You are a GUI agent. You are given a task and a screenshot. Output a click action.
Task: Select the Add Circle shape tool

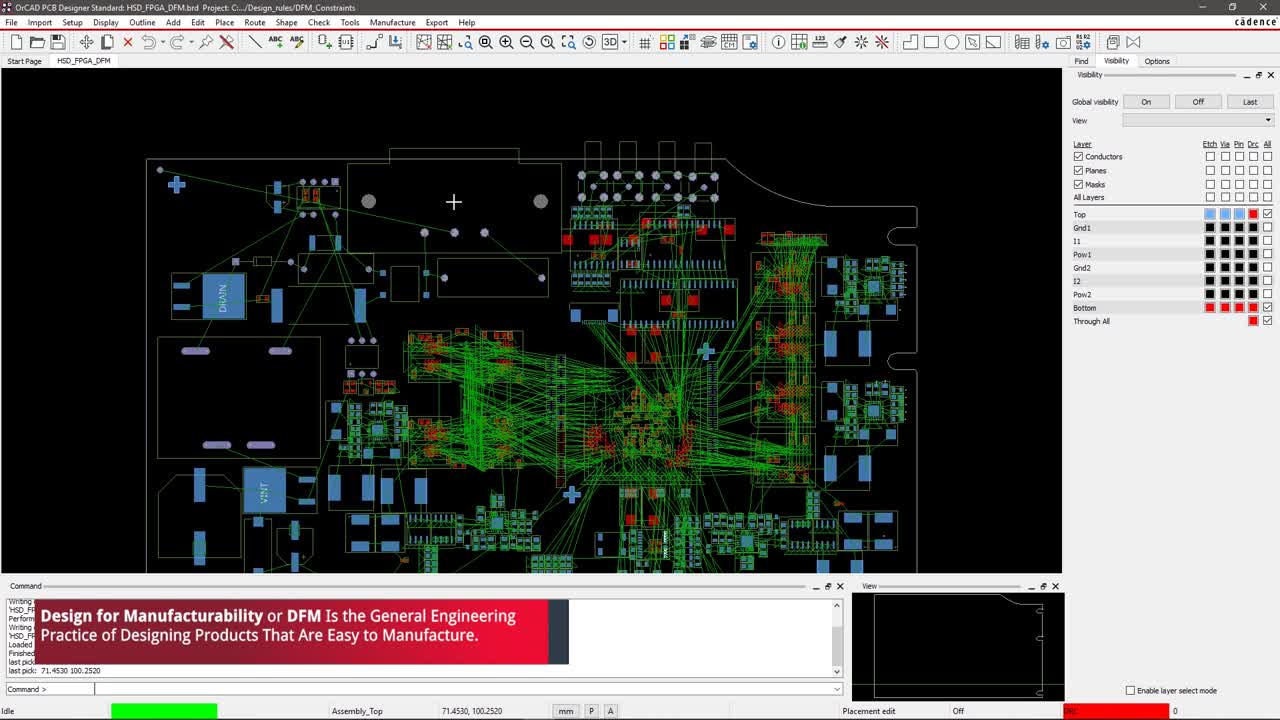(x=952, y=42)
